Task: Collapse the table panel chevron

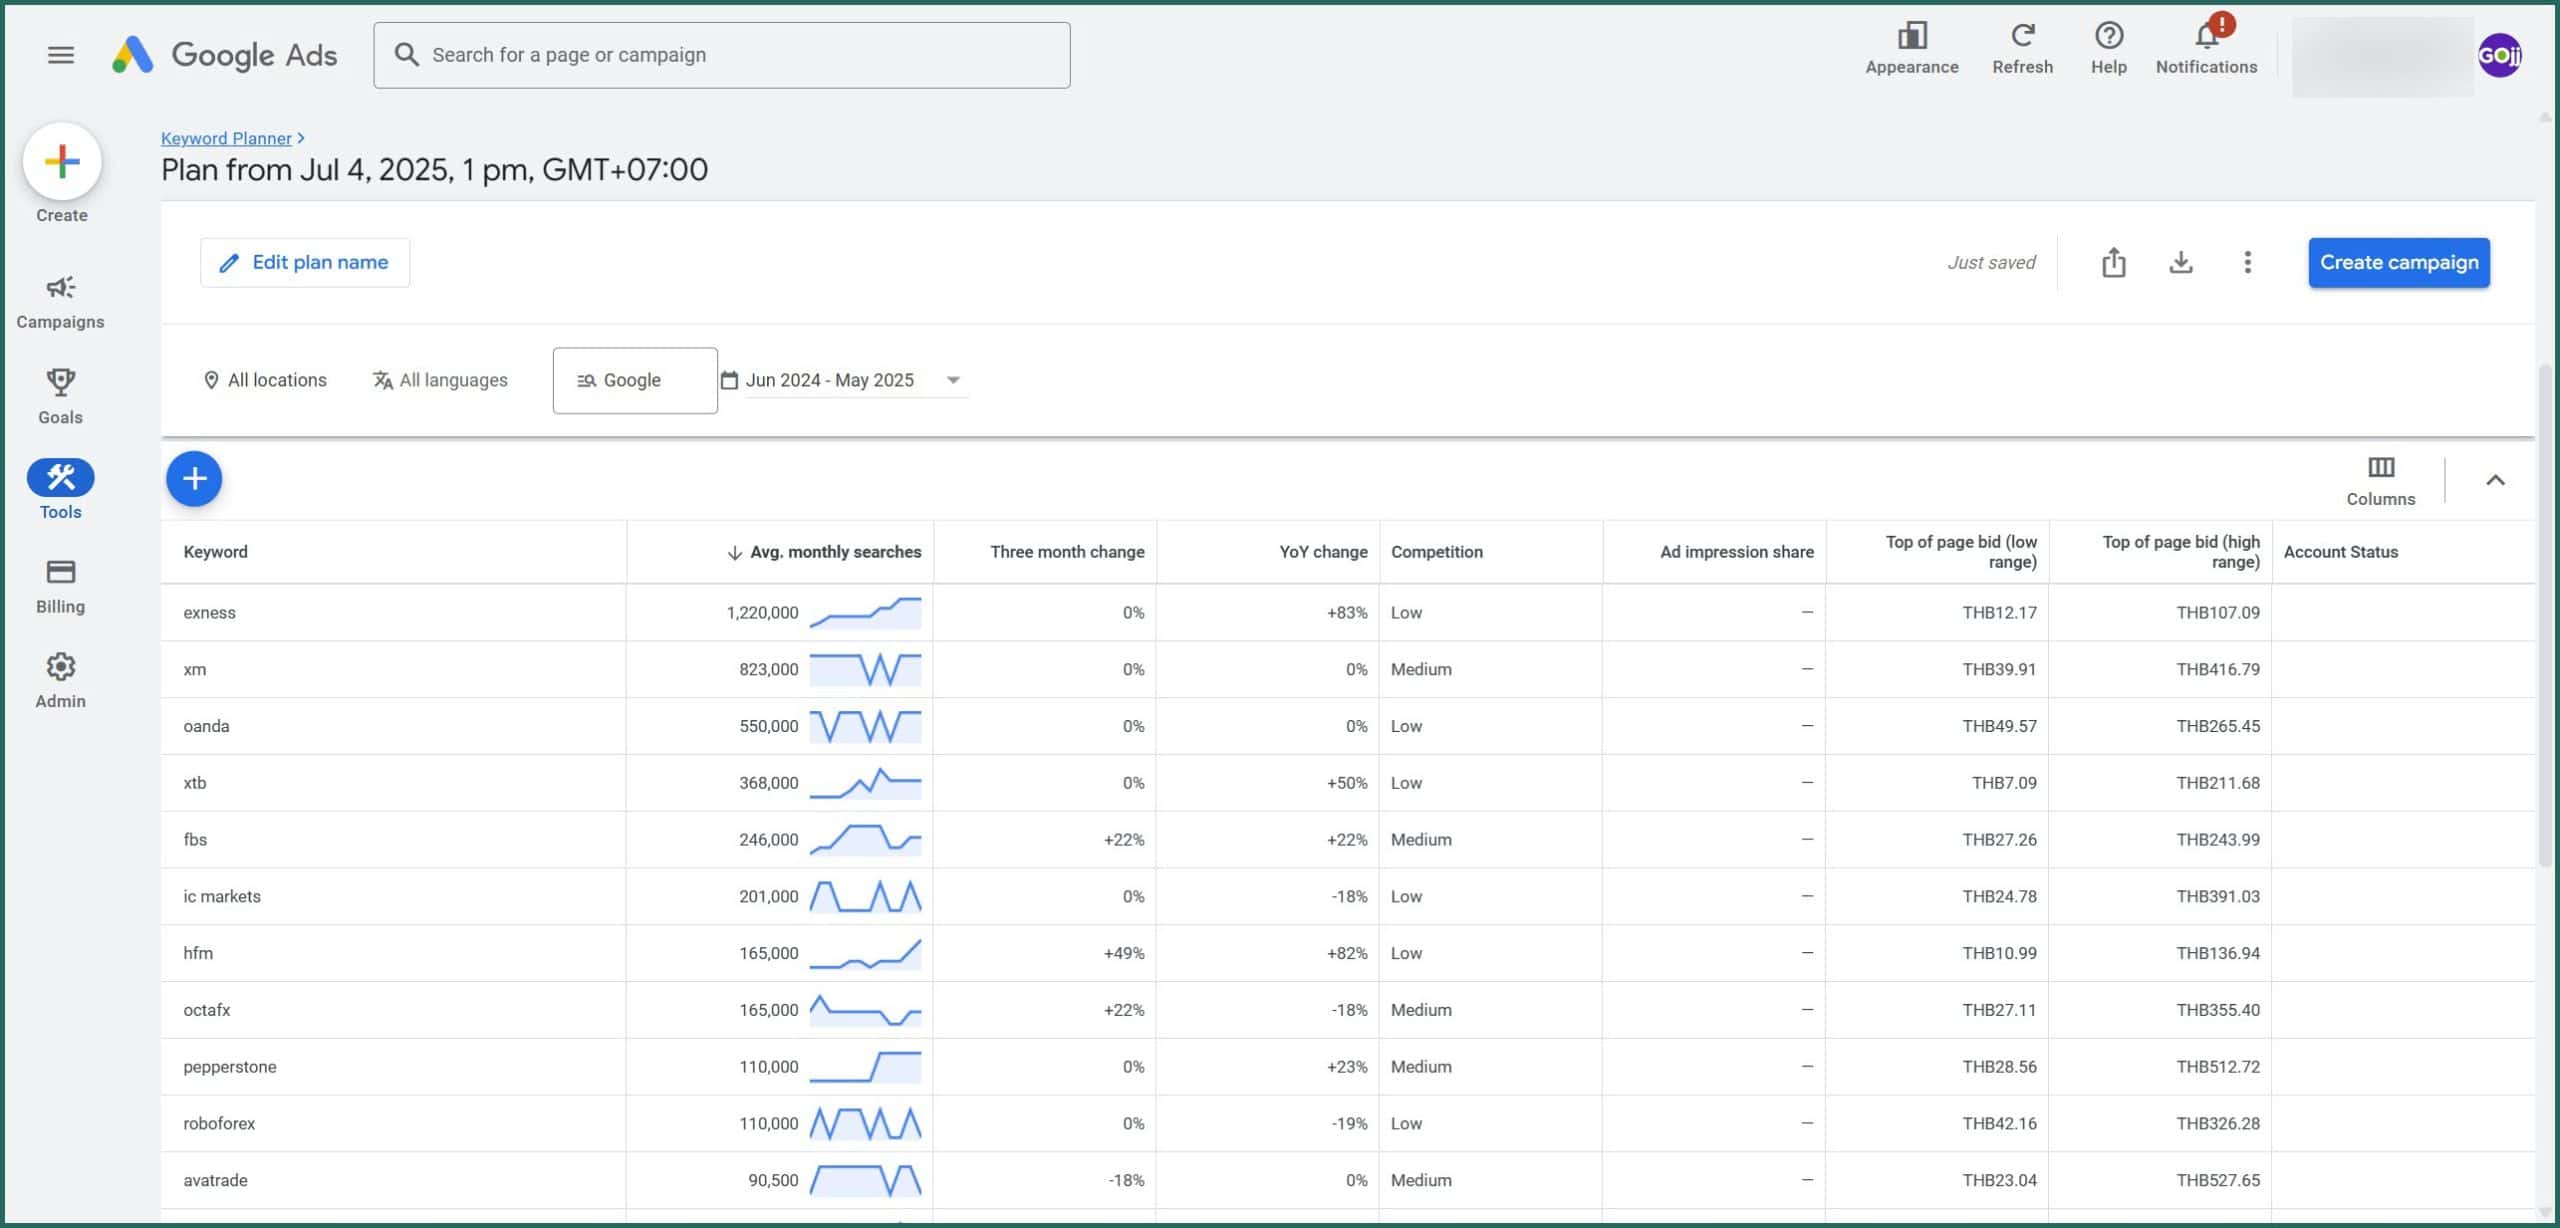Action: 2495,480
